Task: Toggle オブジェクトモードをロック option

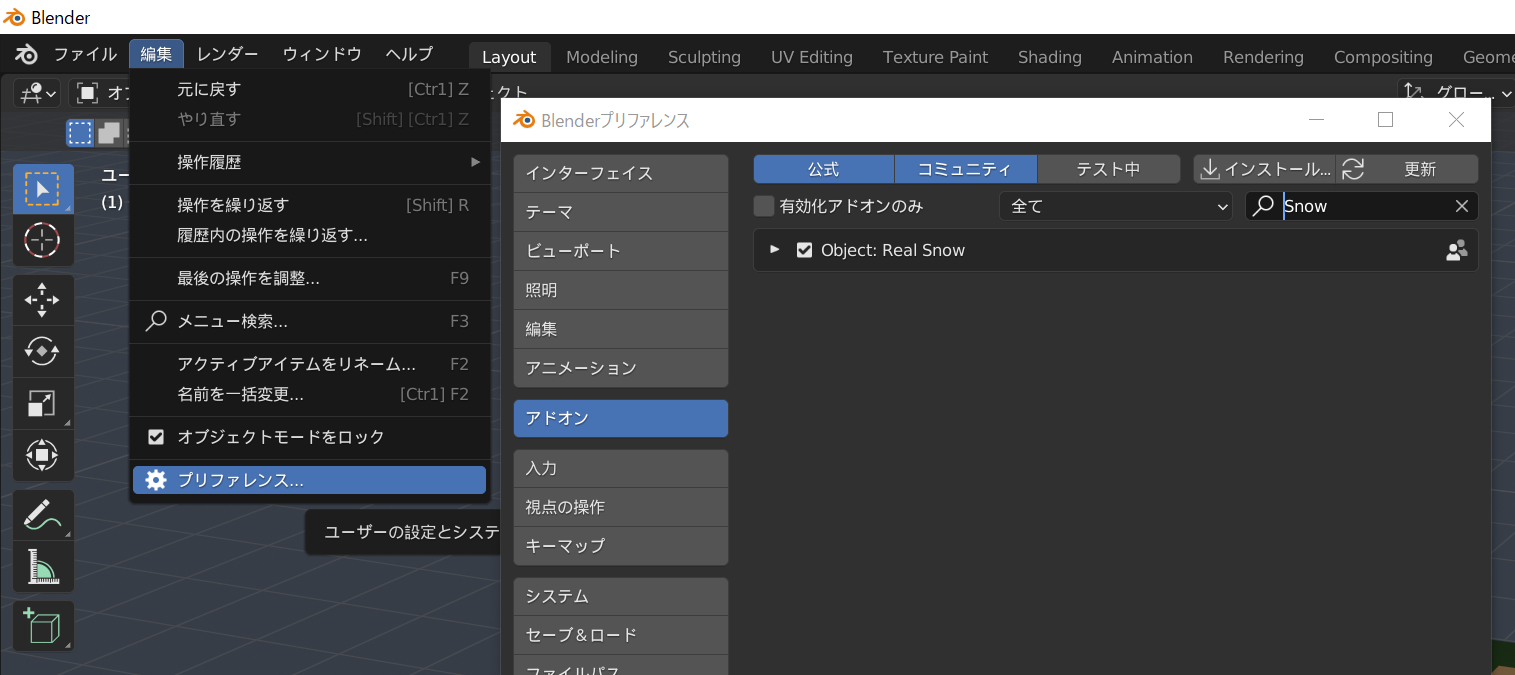Action: [156, 437]
